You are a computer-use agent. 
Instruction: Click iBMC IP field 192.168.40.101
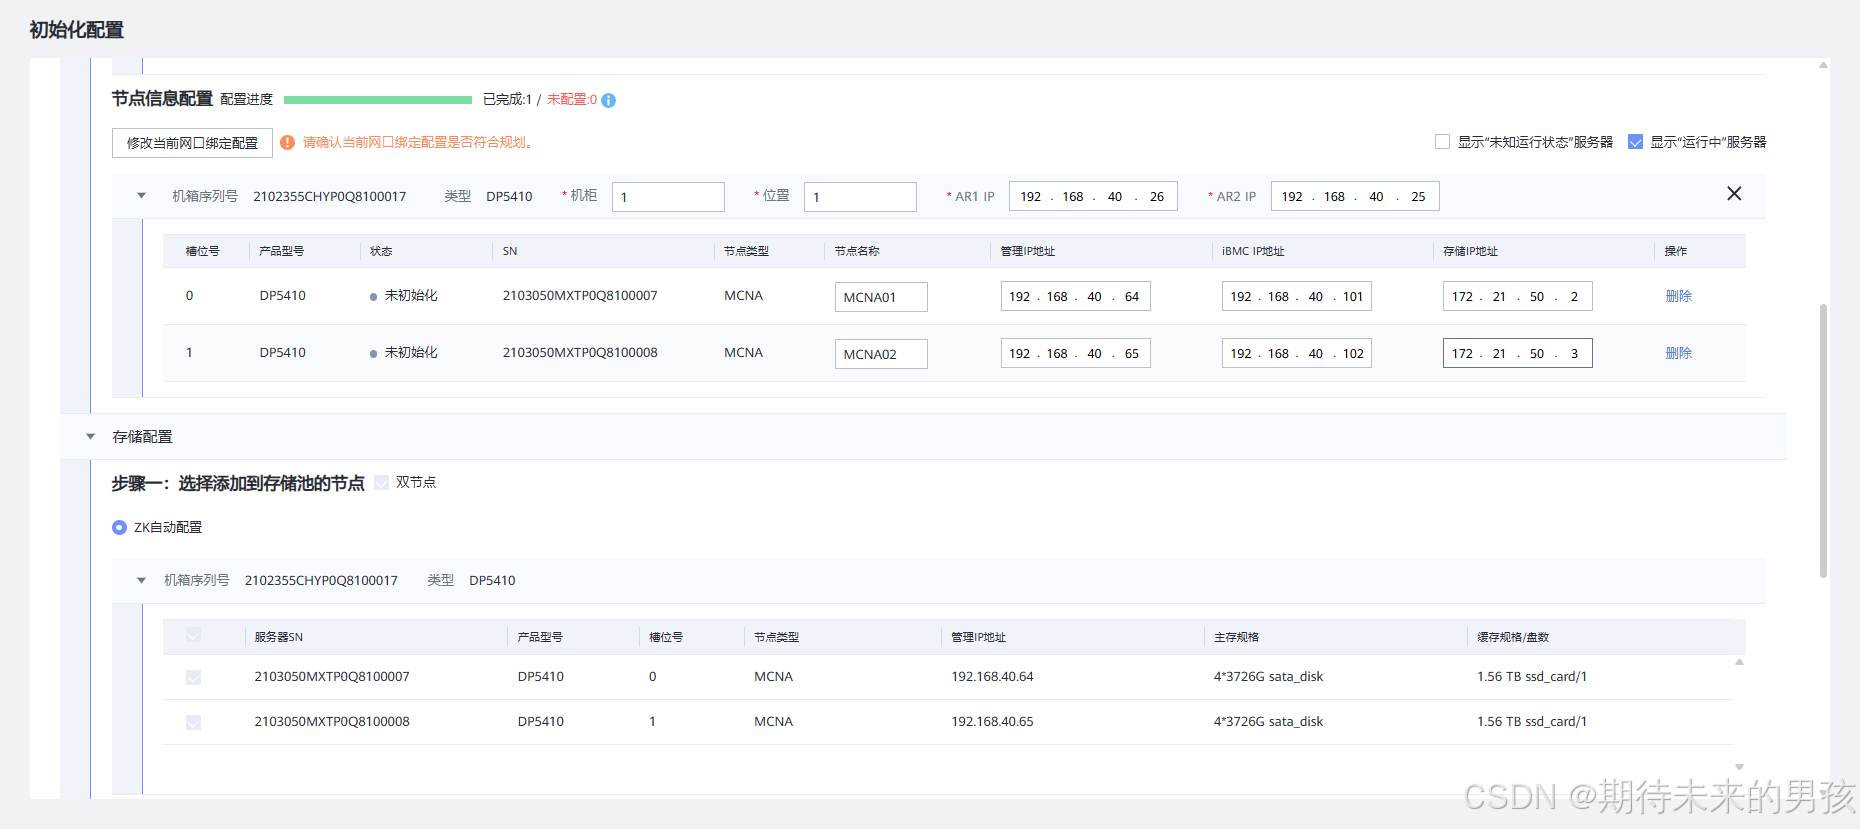(1296, 296)
